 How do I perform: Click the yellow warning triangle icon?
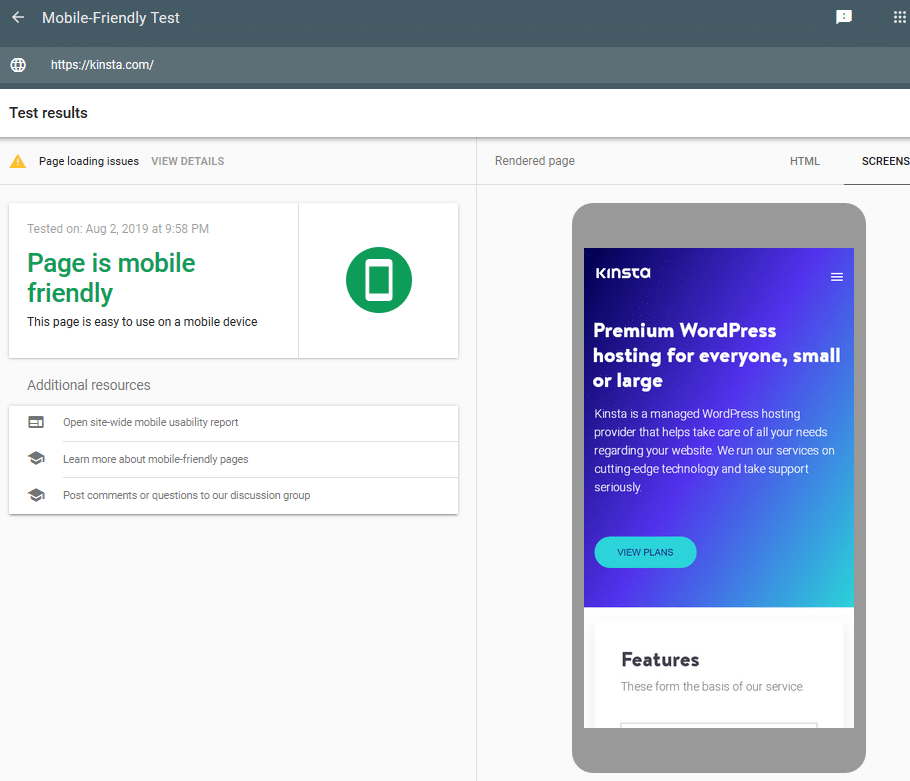pyautogui.click(x=17, y=161)
